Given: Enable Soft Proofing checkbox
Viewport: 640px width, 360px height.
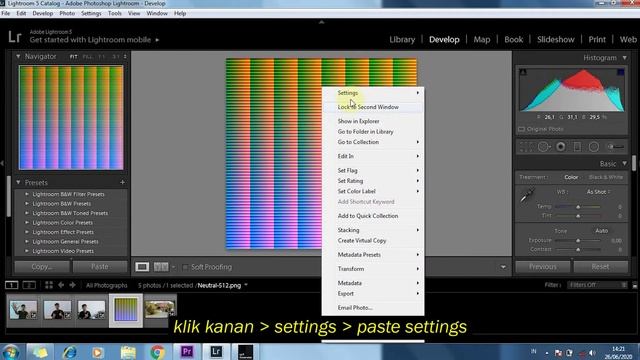Looking at the screenshot, I should pyautogui.click(x=185, y=267).
